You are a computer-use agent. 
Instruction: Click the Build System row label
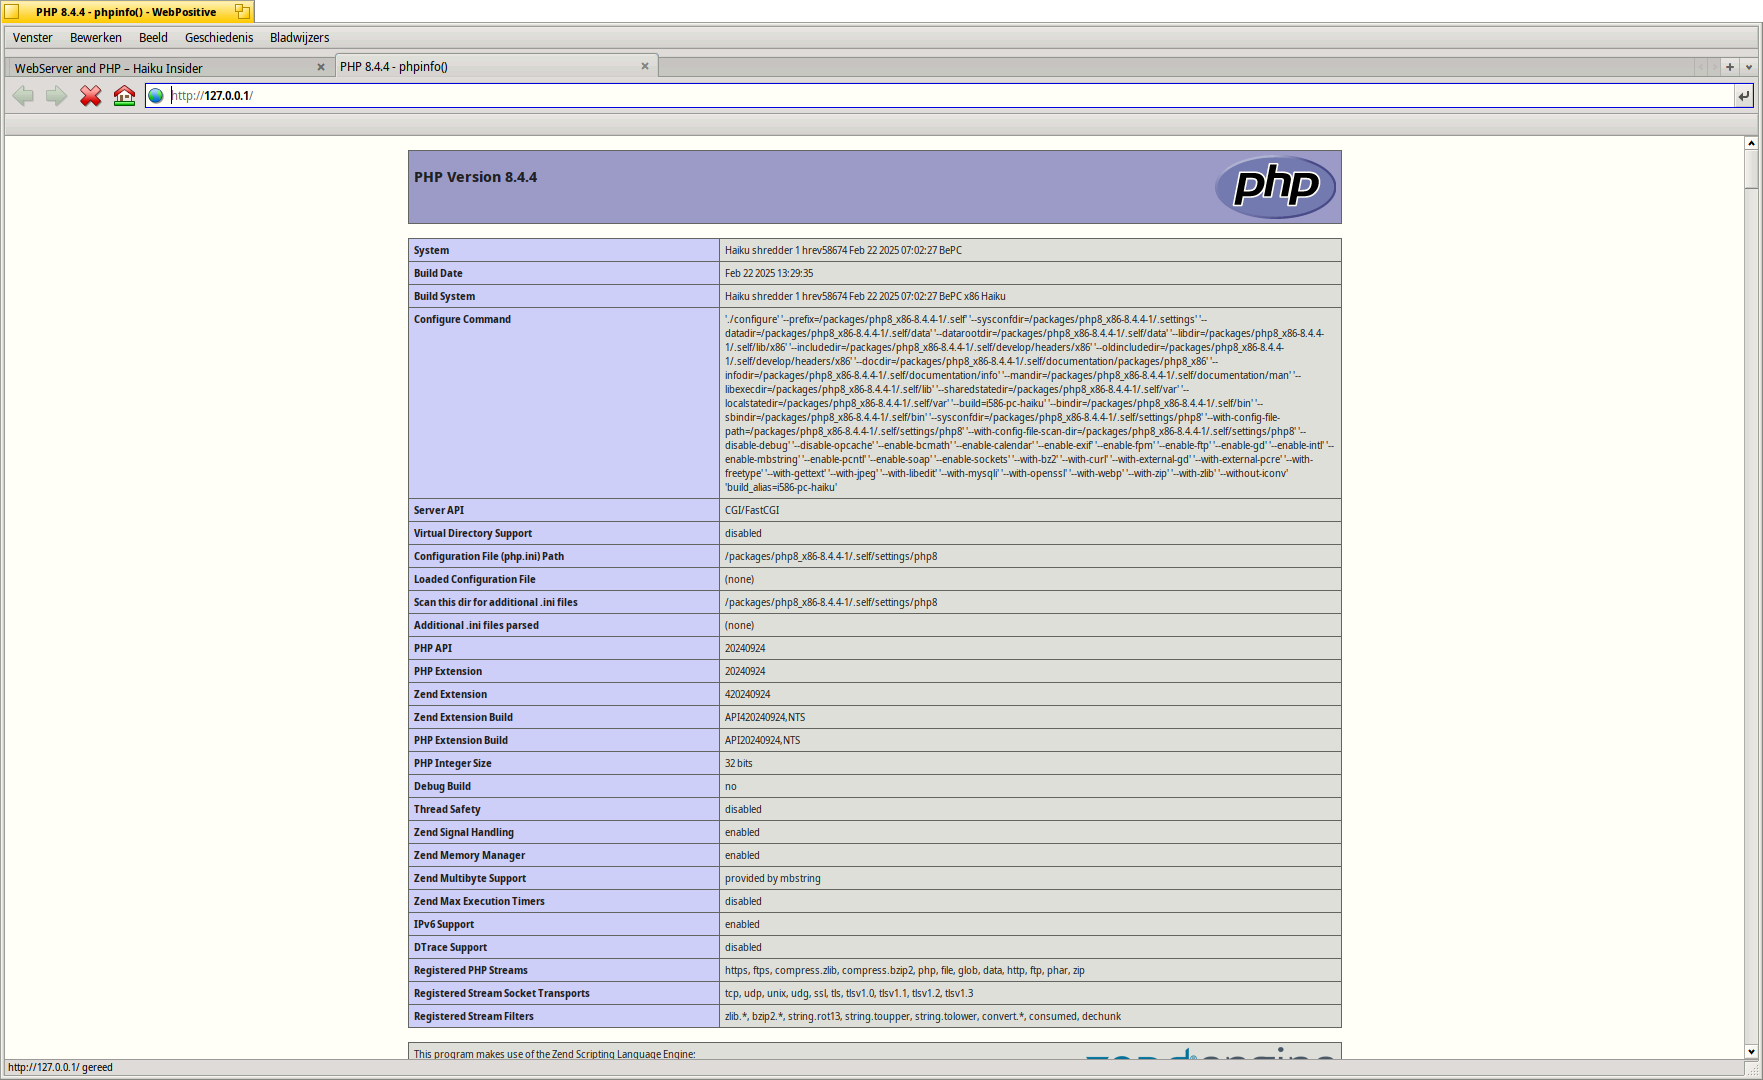[444, 297]
